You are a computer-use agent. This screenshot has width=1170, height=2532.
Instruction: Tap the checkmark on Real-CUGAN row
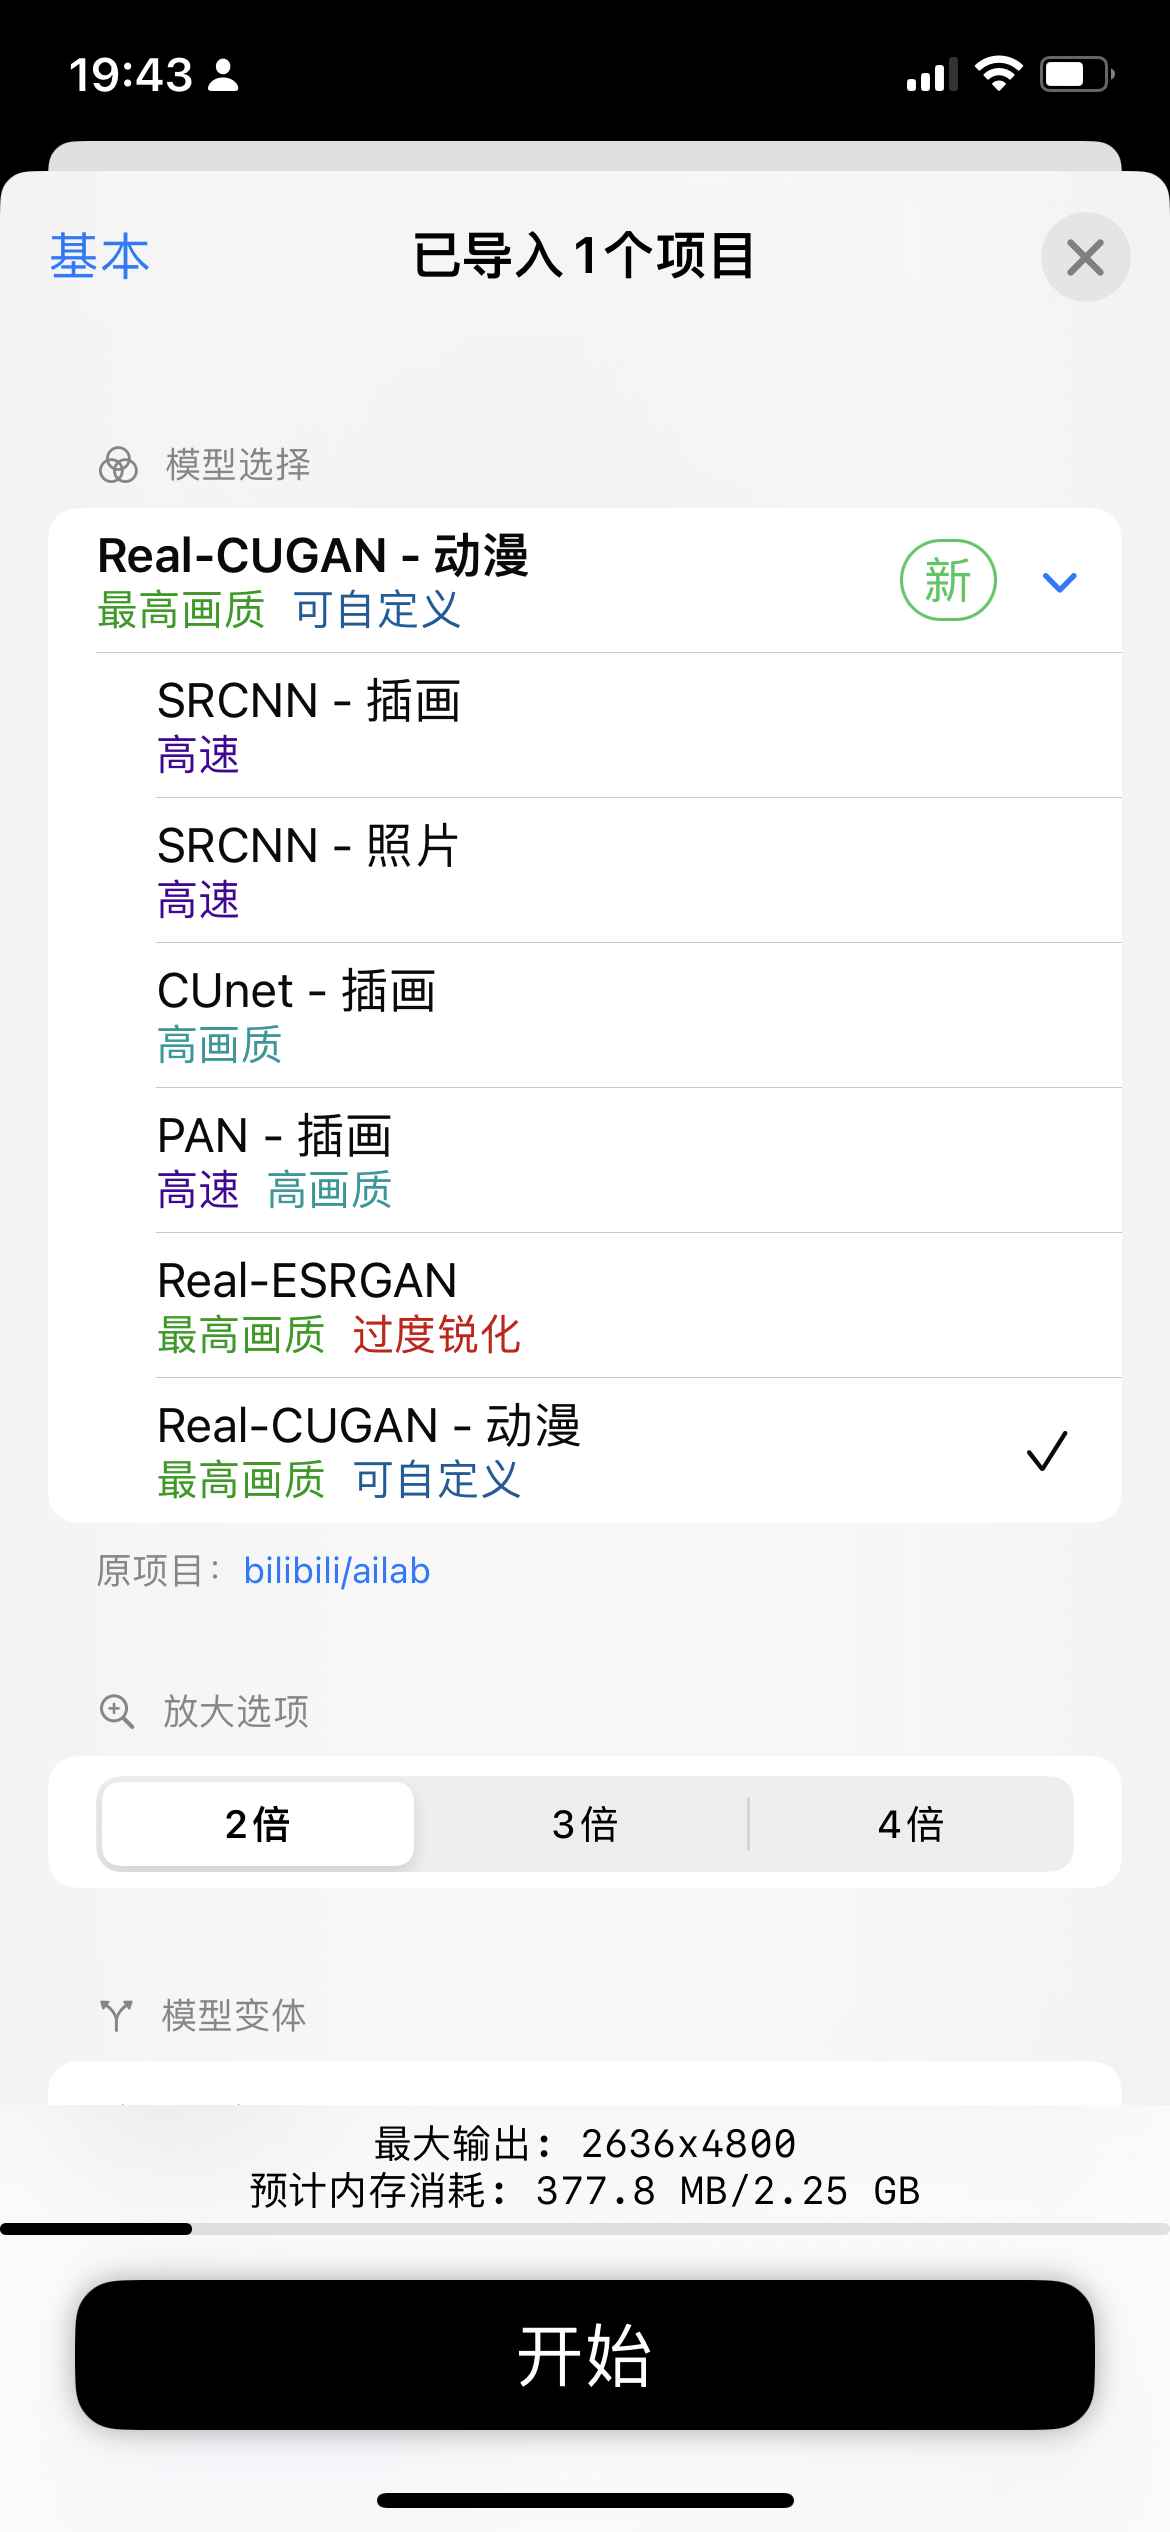[x=1047, y=1451]
